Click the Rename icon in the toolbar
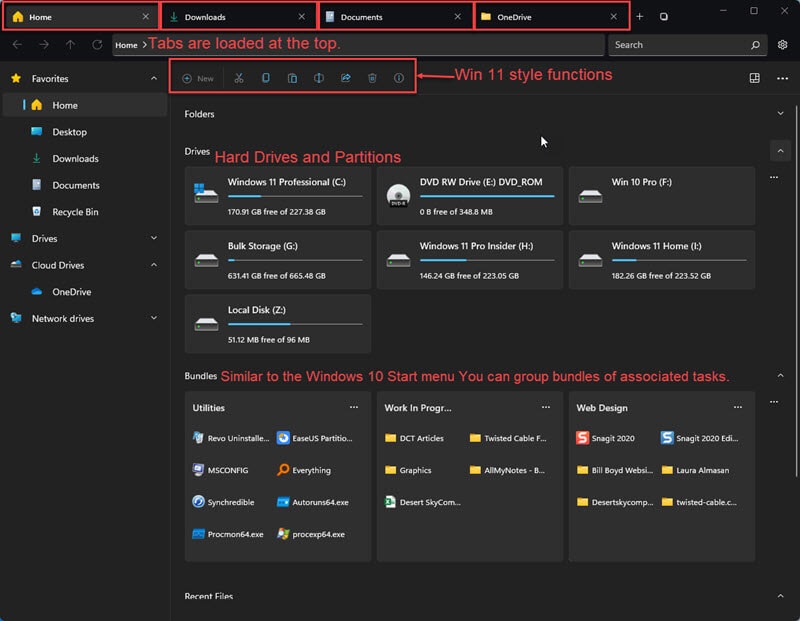The width and height of the screenshot is (800, 621). point(319,78)
